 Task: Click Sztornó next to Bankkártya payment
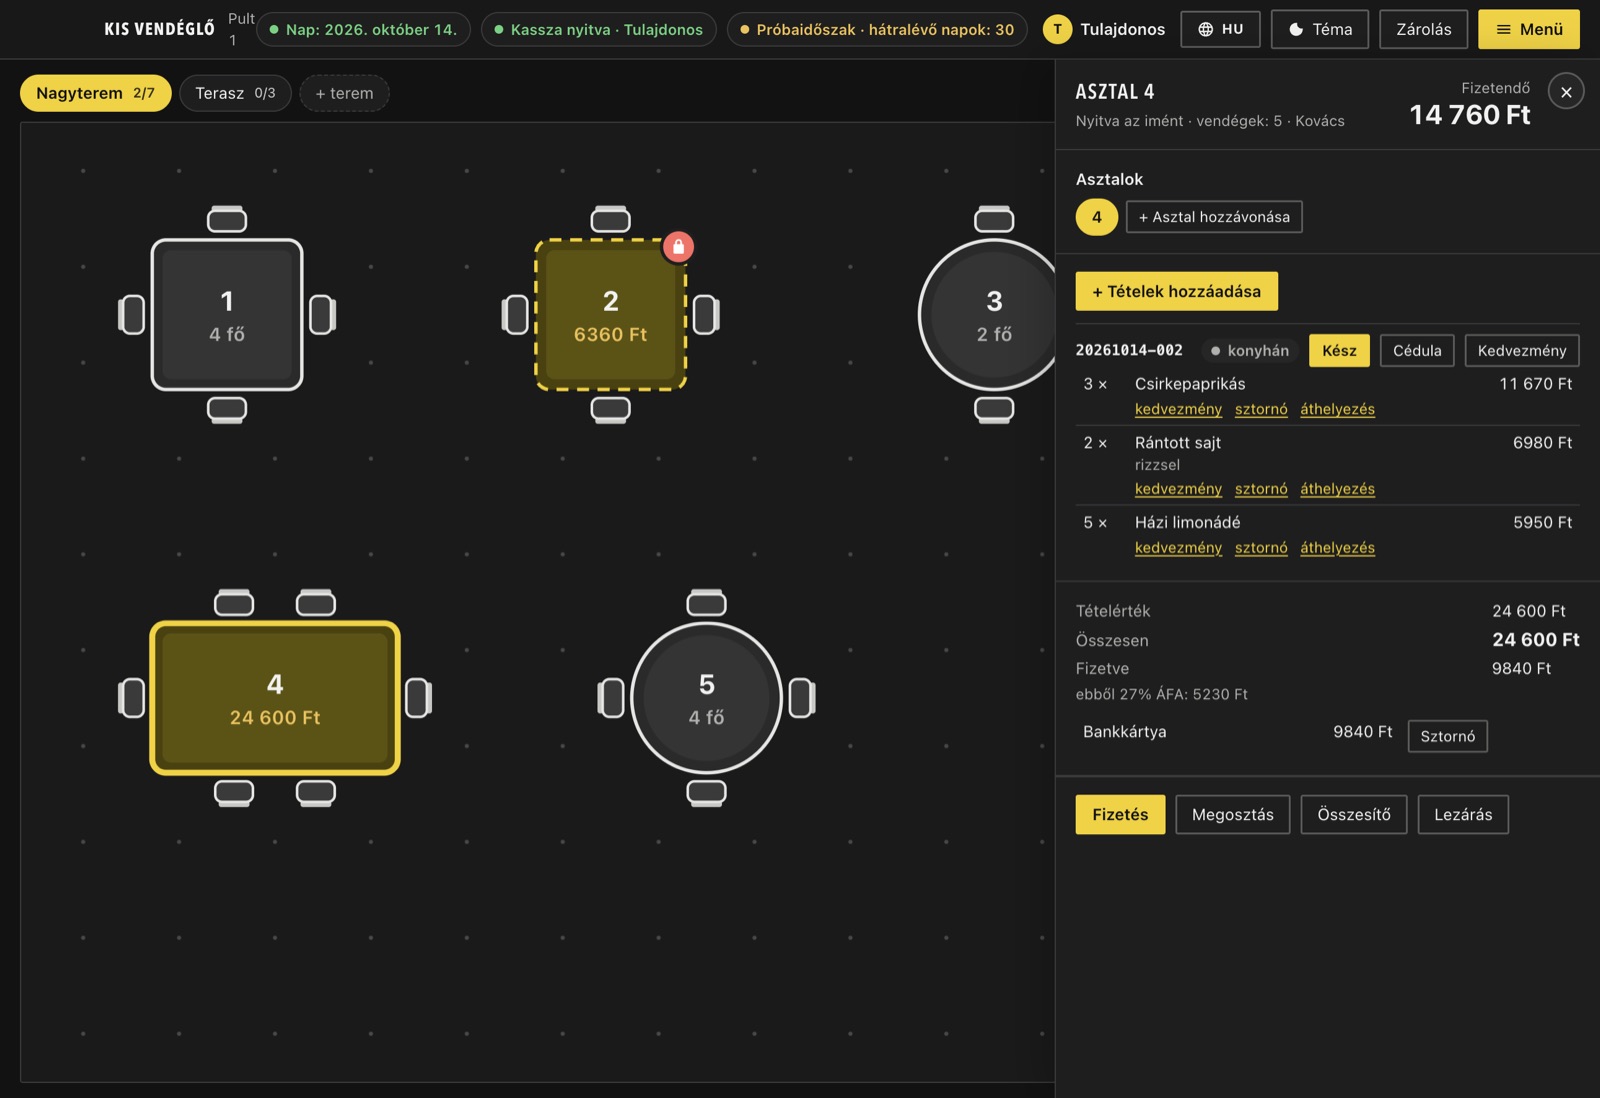coord(1447,736)
